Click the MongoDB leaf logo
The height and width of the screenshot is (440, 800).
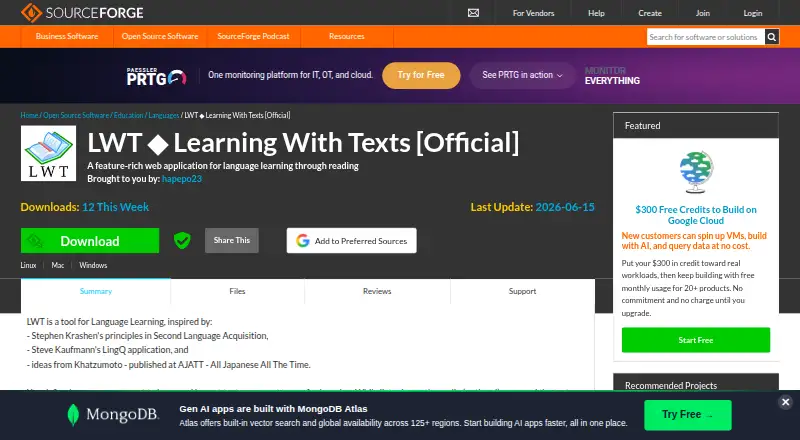pyautogui.click(x=73, y=414)
